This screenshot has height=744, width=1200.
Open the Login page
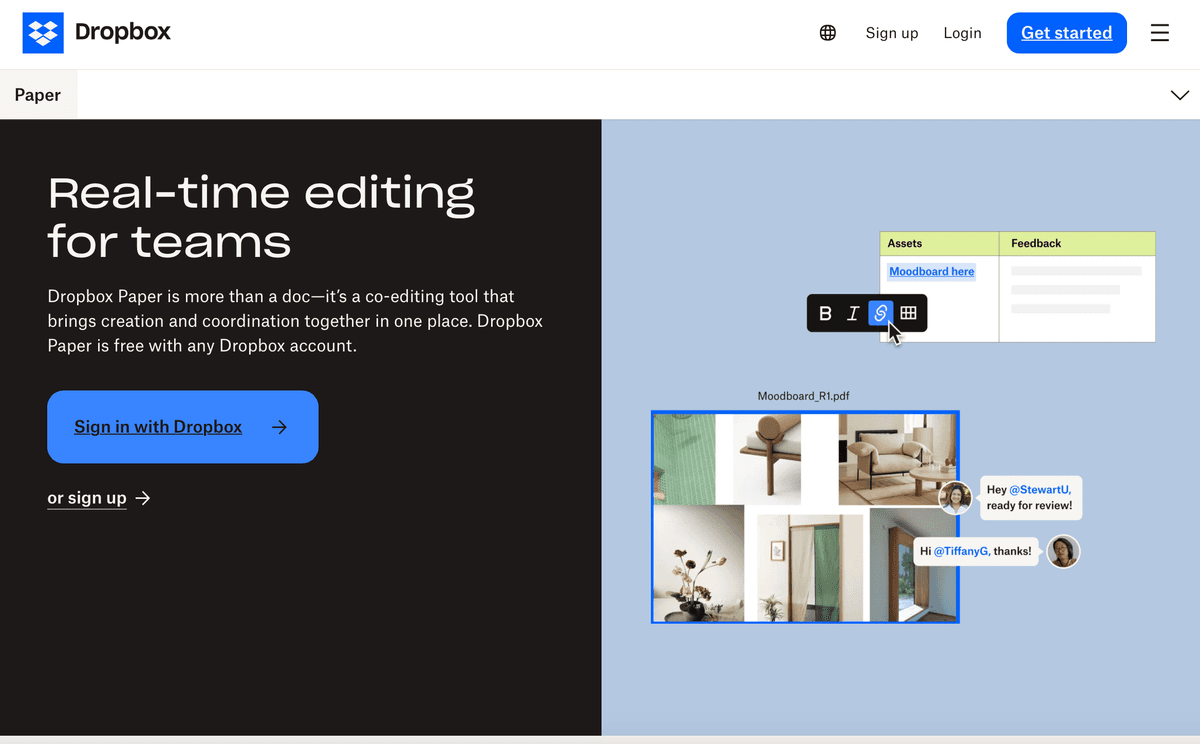pyautogui.click(x=962, y=32)
